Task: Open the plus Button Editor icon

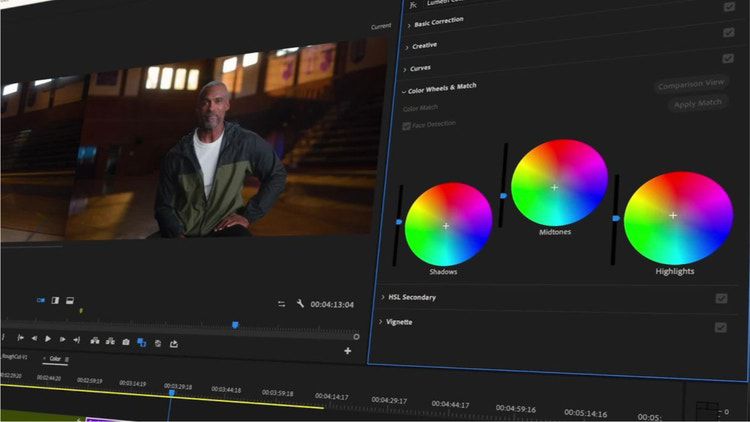Action: tap(348, 351)
